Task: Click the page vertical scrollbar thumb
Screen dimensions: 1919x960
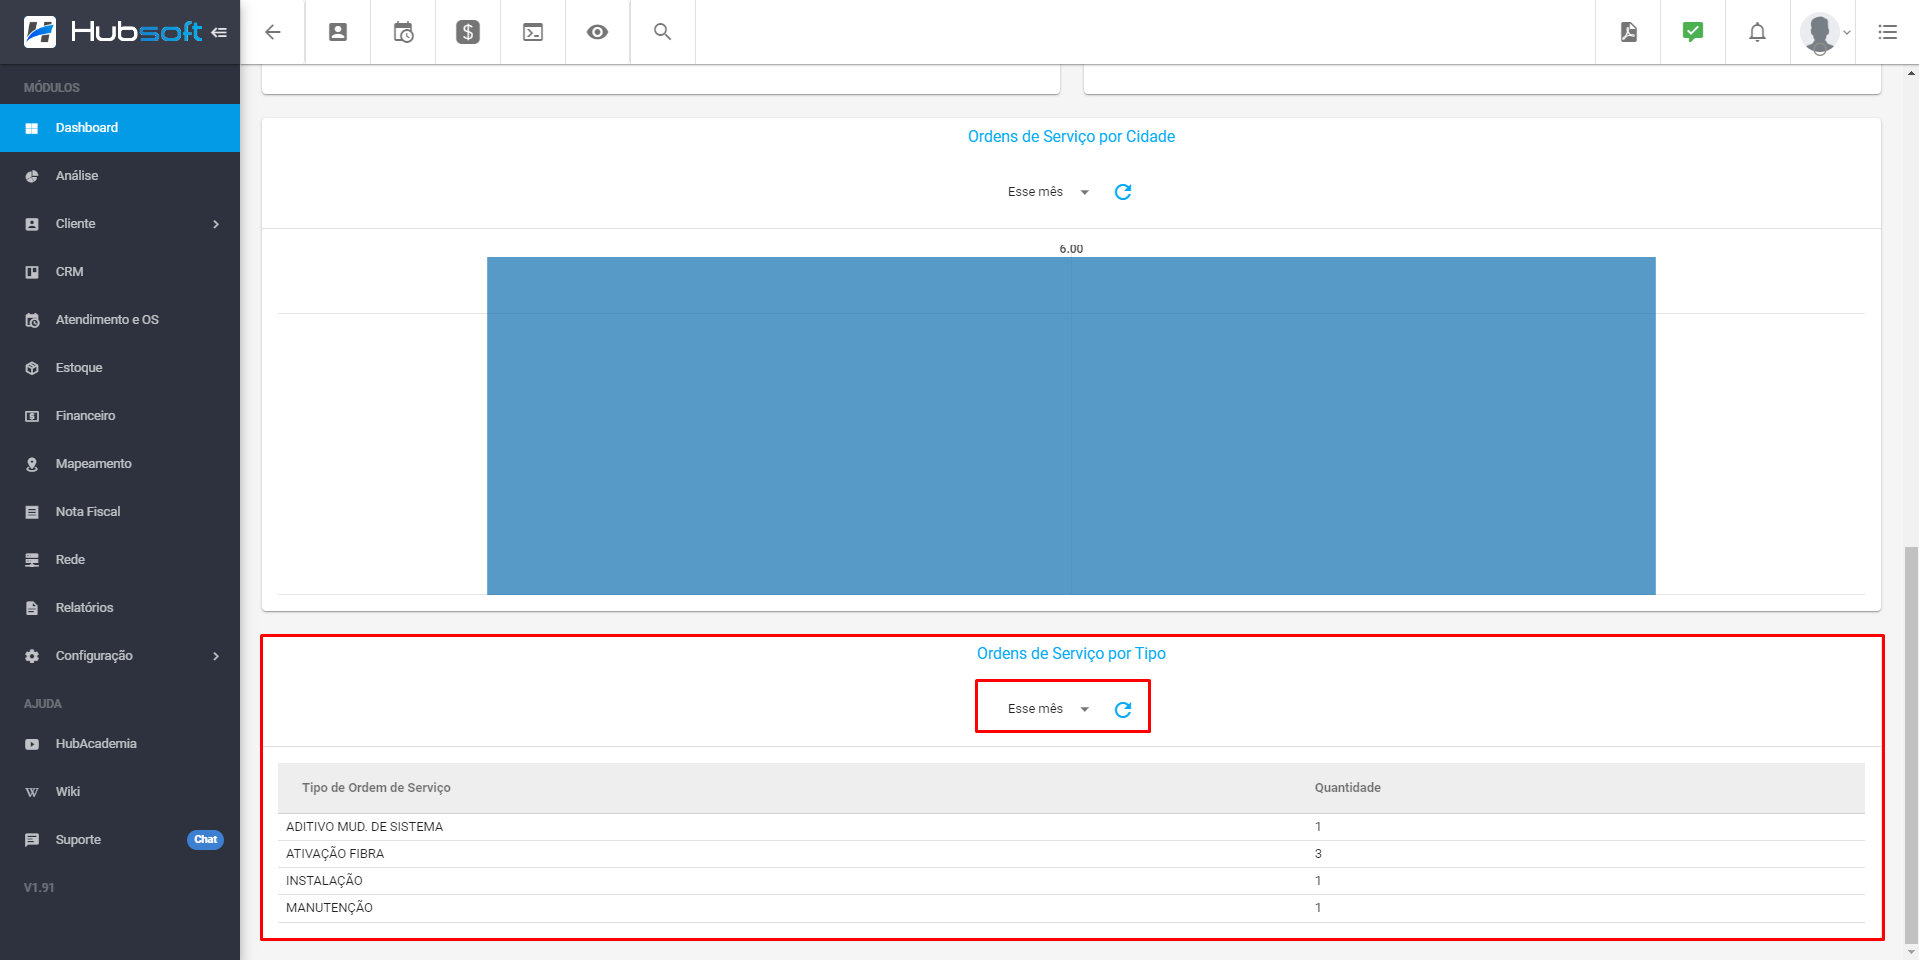Action: click(x=1912, y=744)
